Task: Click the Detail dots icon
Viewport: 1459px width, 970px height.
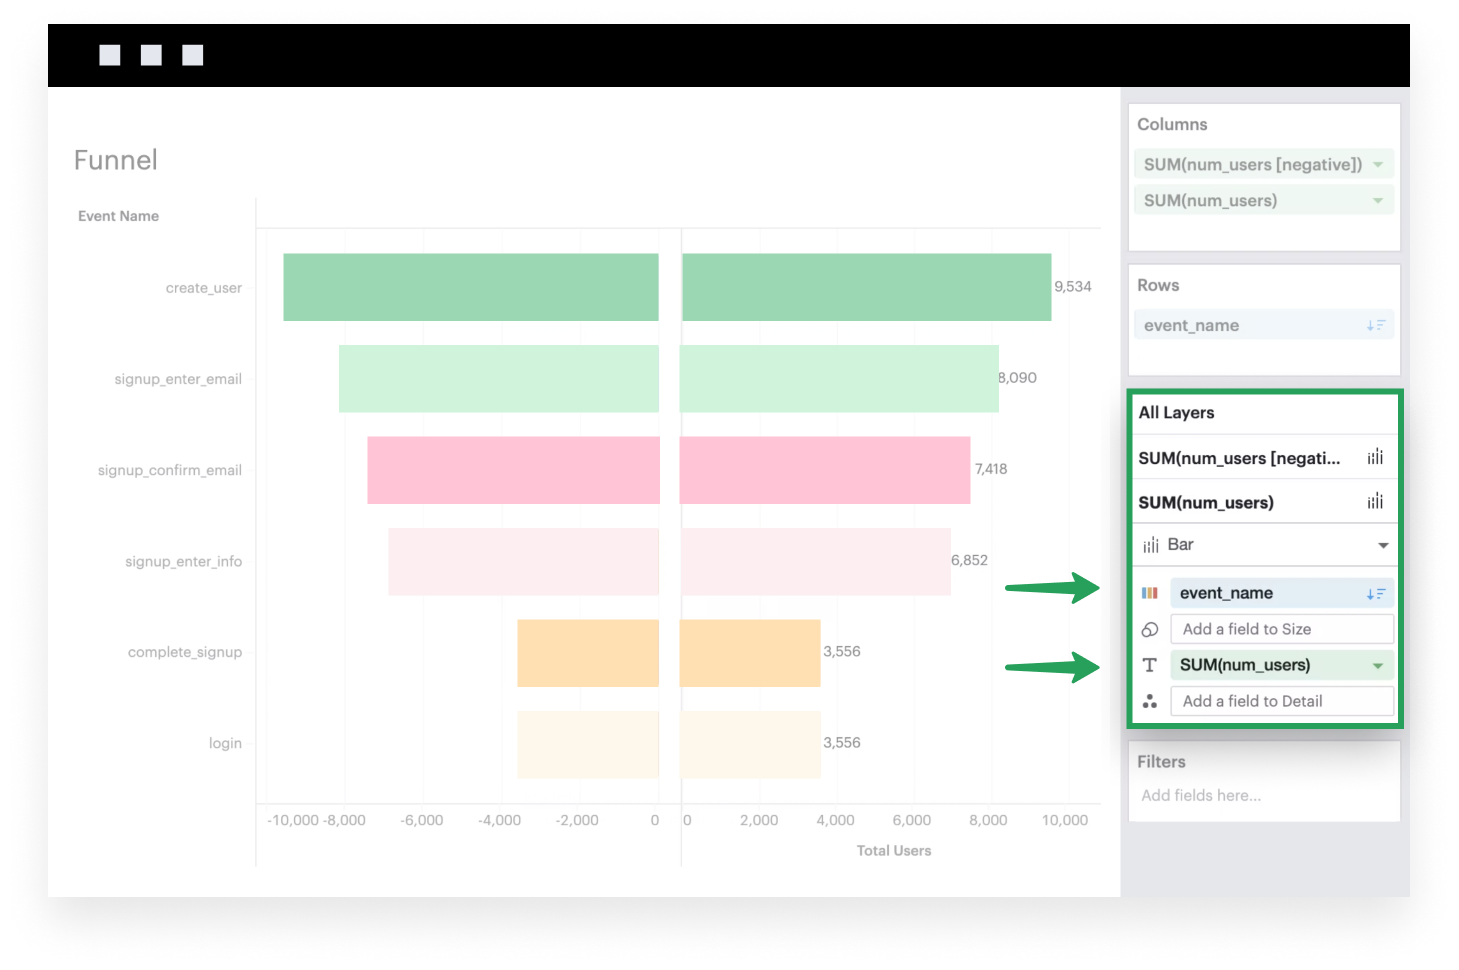Action: click(x=1150, y=701)
